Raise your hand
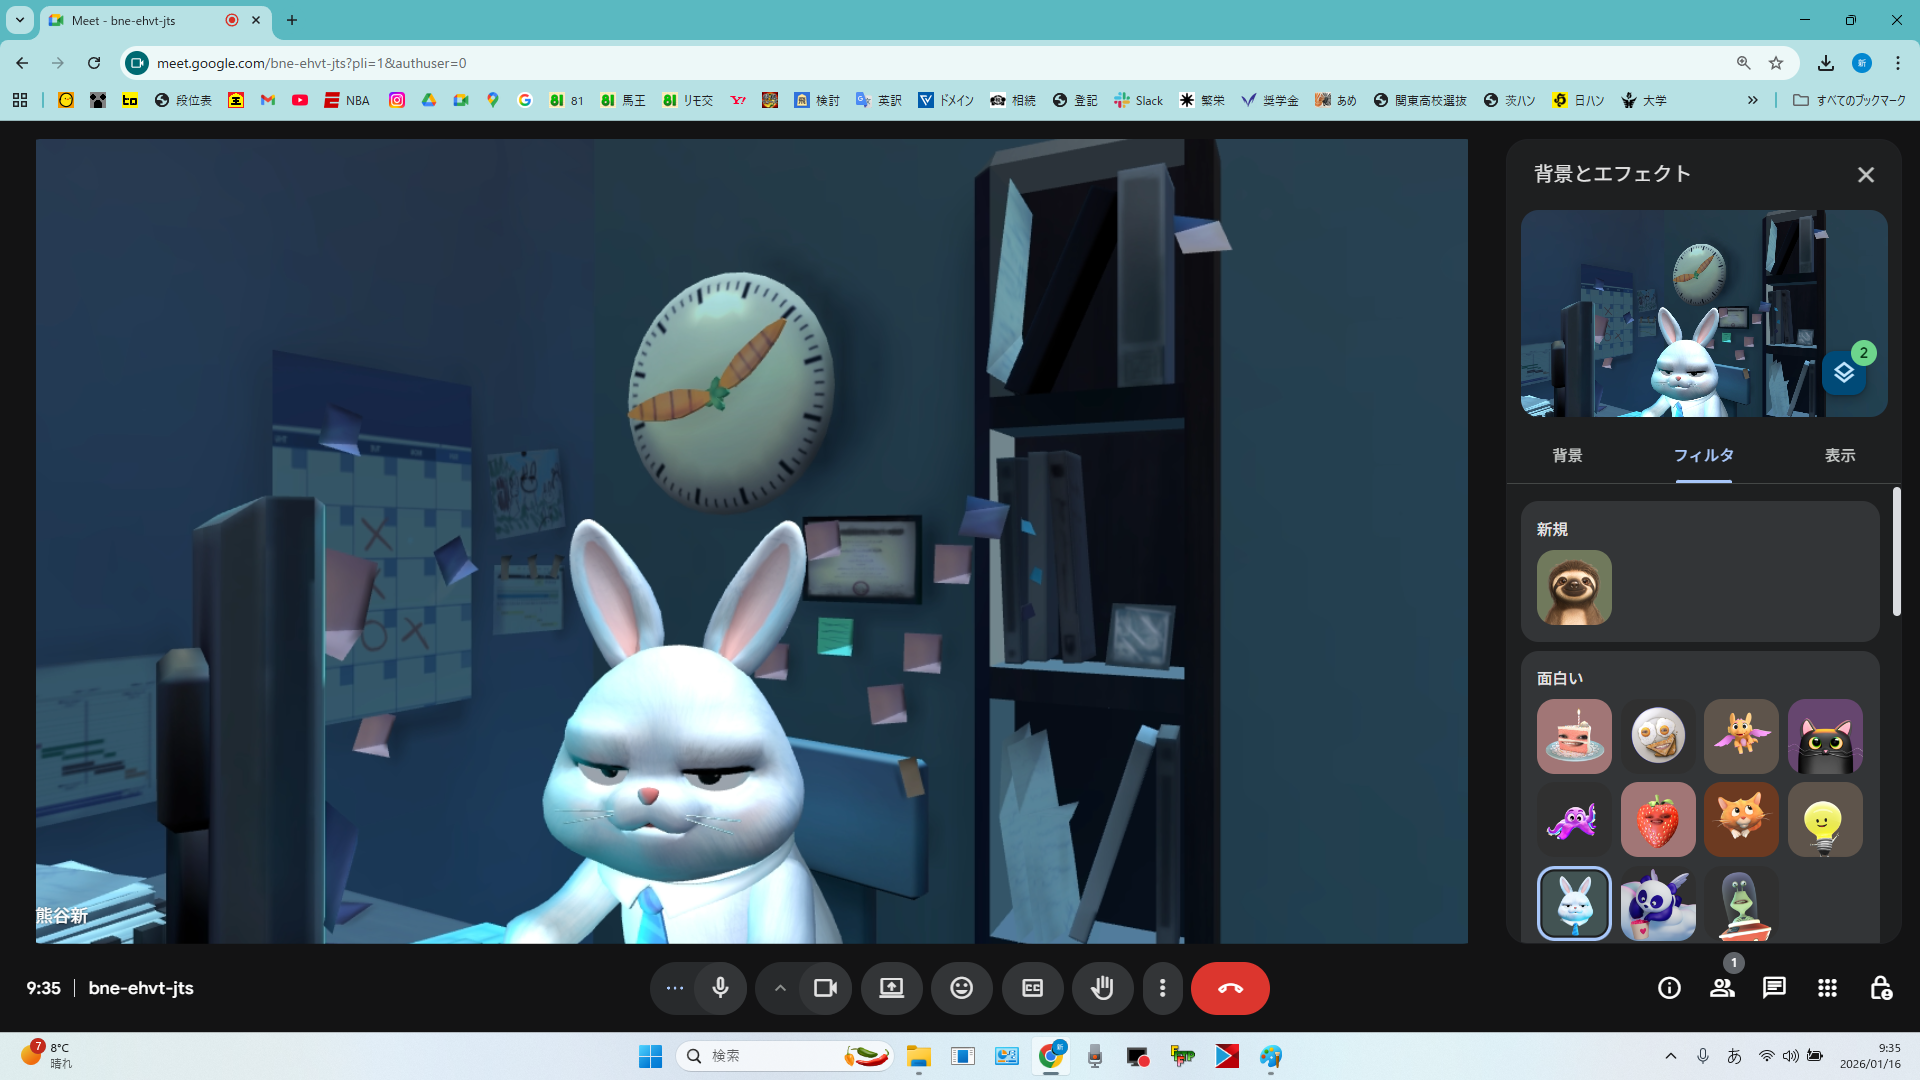 click(1102, 988)
